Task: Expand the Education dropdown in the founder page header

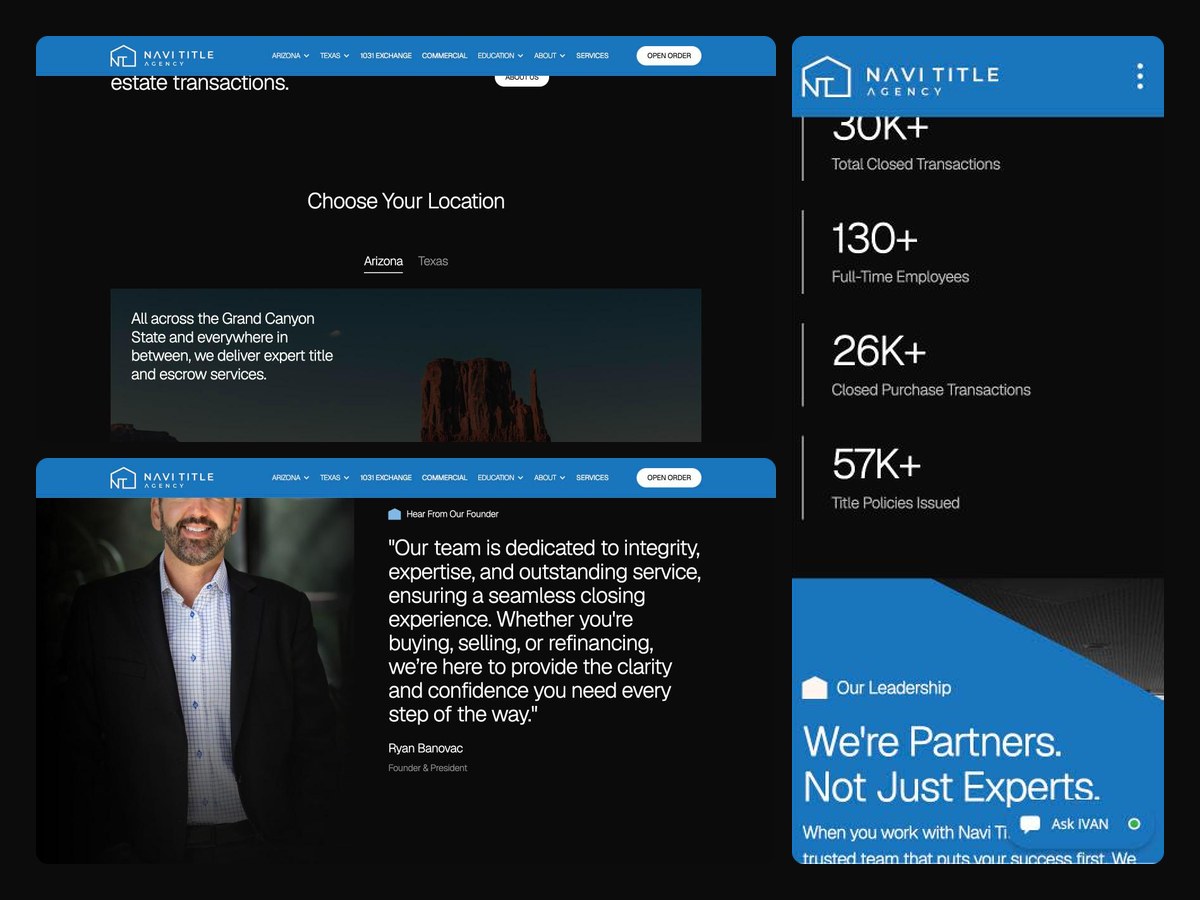Action: coord(500,478)
